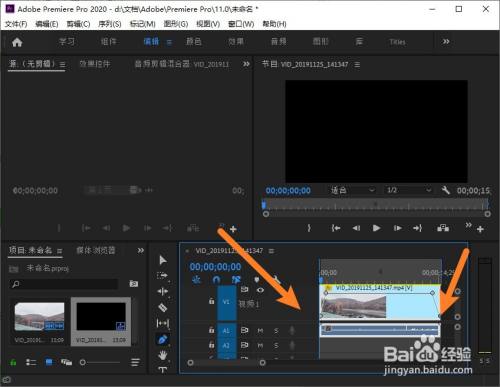Screen dimensions: 500x387
Task: Toggle A1 track lock
Action: coord(211,330)
